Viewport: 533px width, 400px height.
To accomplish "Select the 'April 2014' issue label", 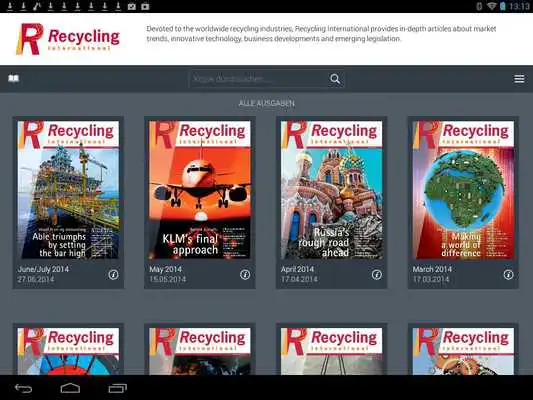I will click(x=297, y=269).
